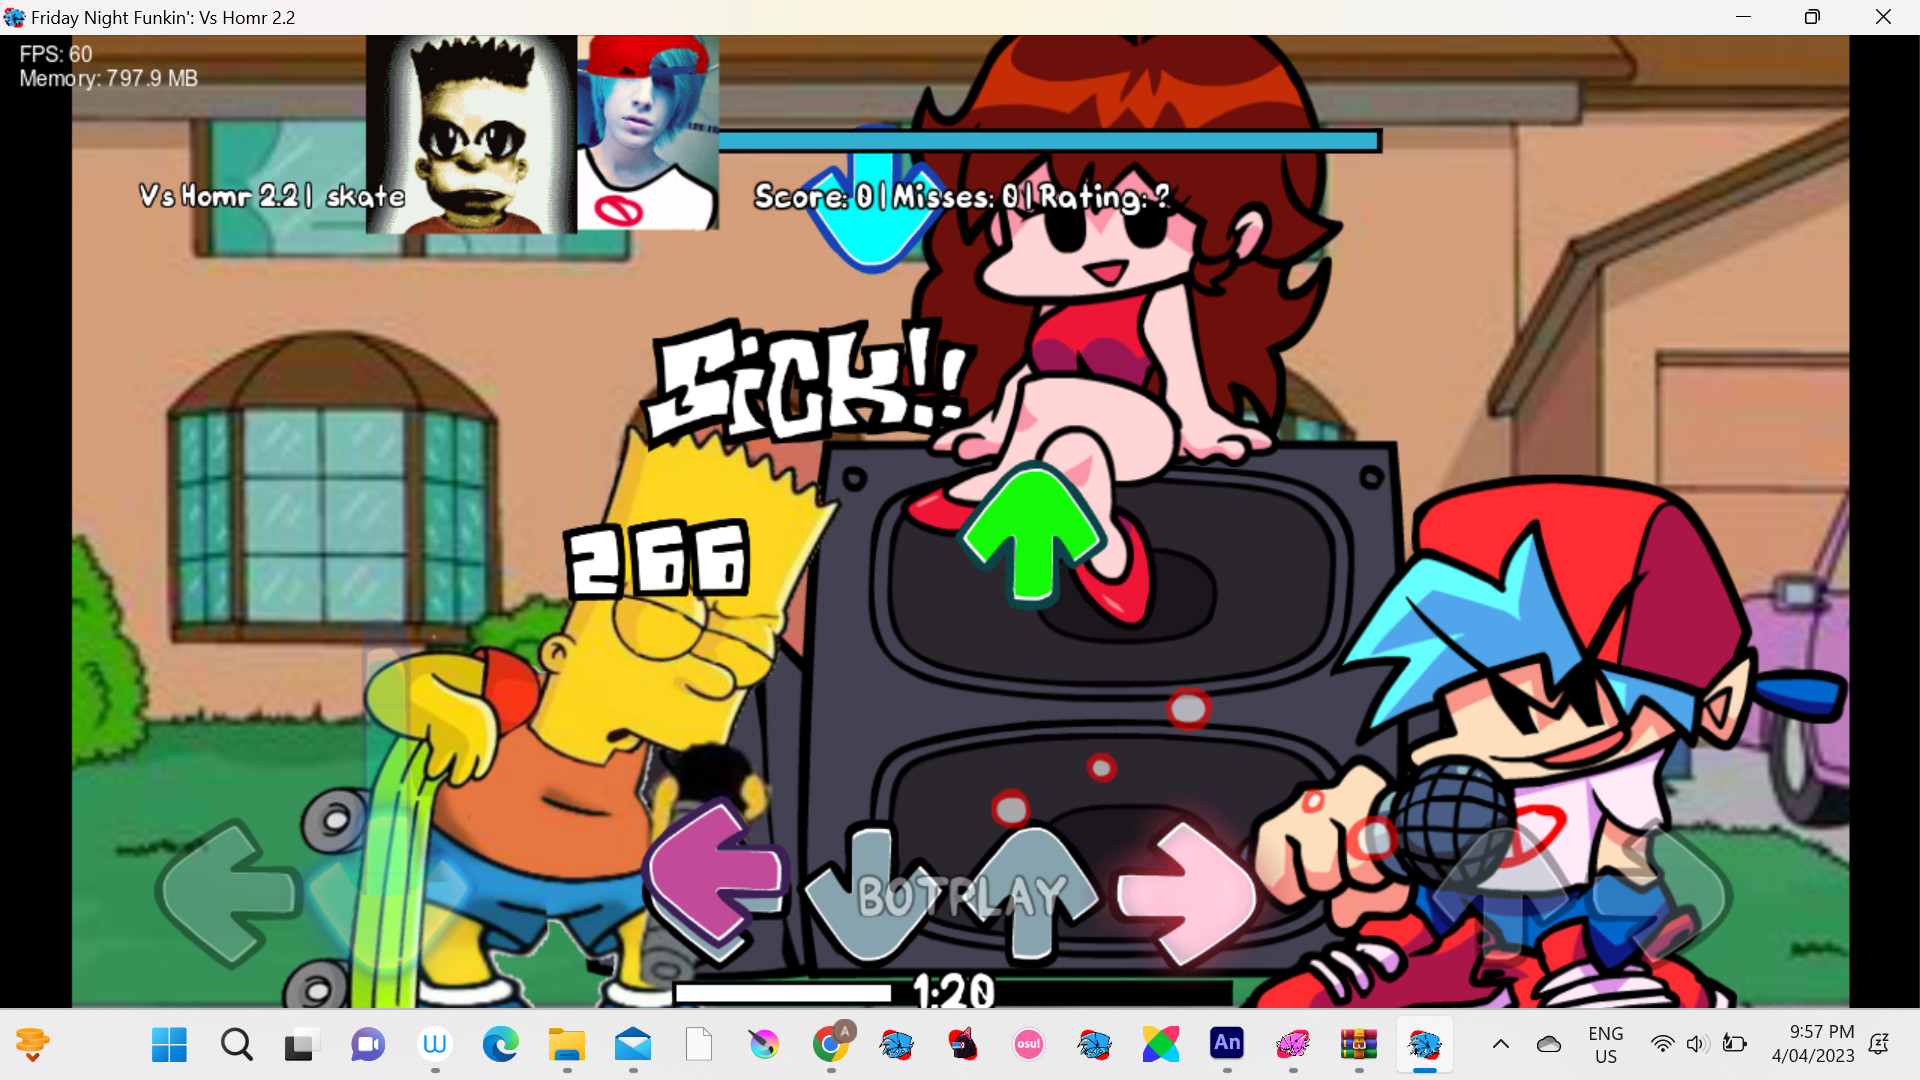
Task: Open osu! from the taskbar
Action: (1028, 1045)
